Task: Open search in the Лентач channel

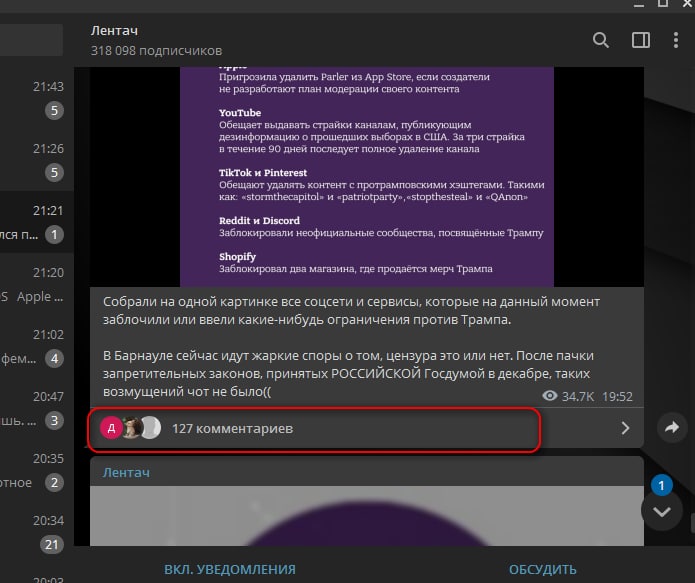Action: pos(601,40)
